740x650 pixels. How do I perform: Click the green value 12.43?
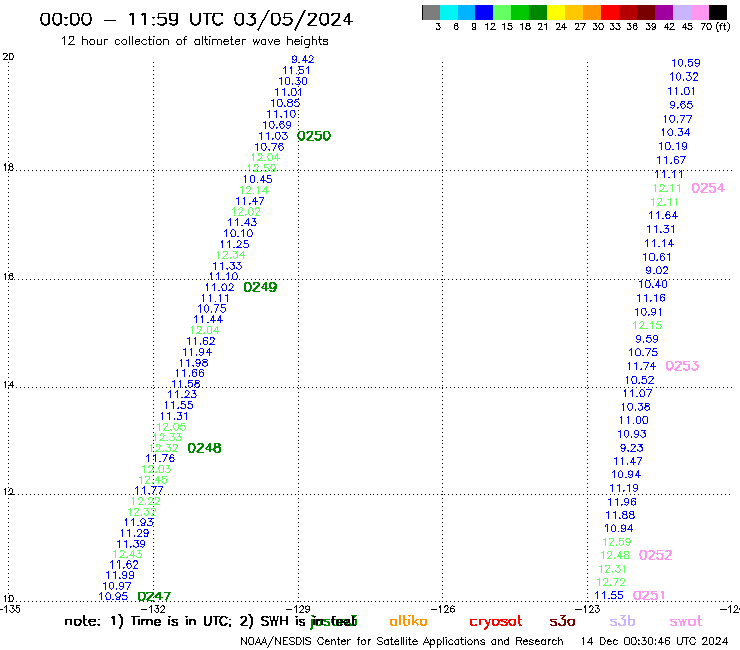click(x=127, y=554)
